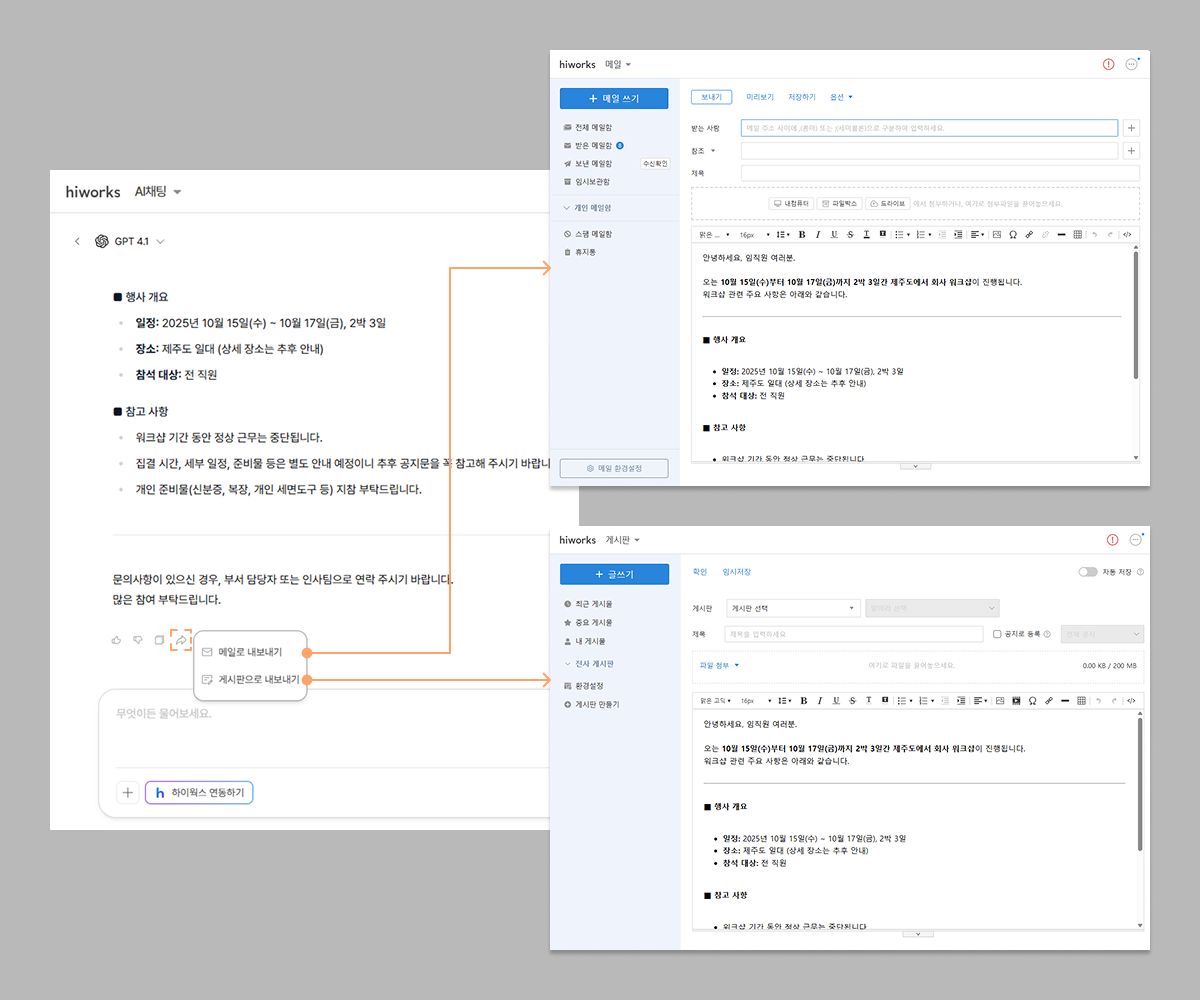Click the plus icon beside the recipient field
The image size is (1200, 1000).
point(1131,128)
